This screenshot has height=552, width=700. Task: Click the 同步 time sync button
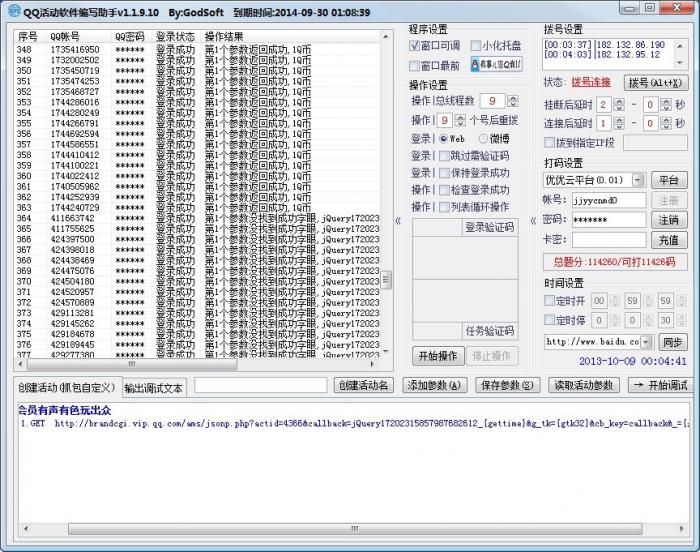[672, 342]
